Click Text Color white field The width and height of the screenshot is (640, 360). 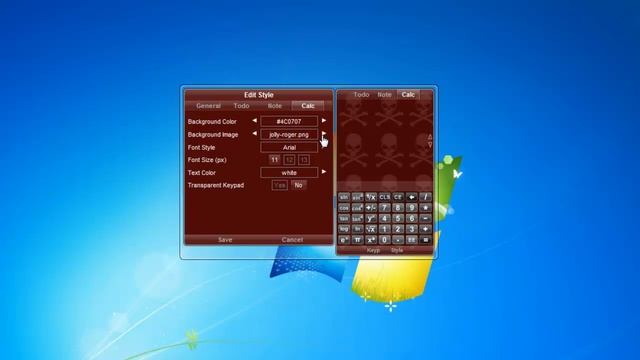point(289,173)
